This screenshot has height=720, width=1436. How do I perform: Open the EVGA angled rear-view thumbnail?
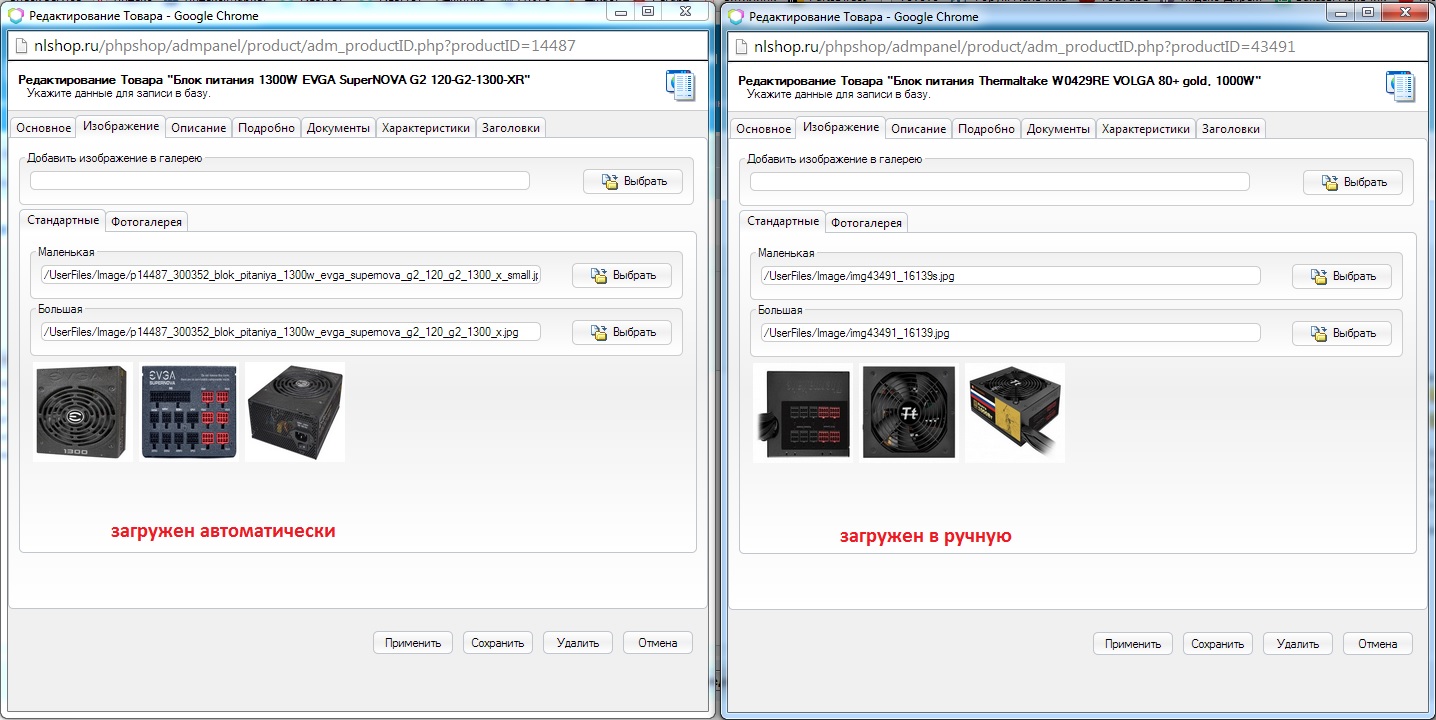click(295, 412)
